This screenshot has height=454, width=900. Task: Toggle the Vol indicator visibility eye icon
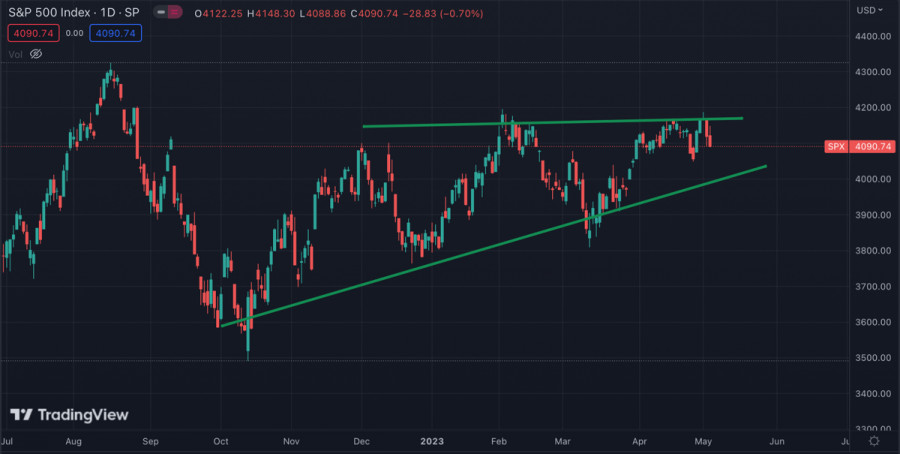(x=36, y=54)
